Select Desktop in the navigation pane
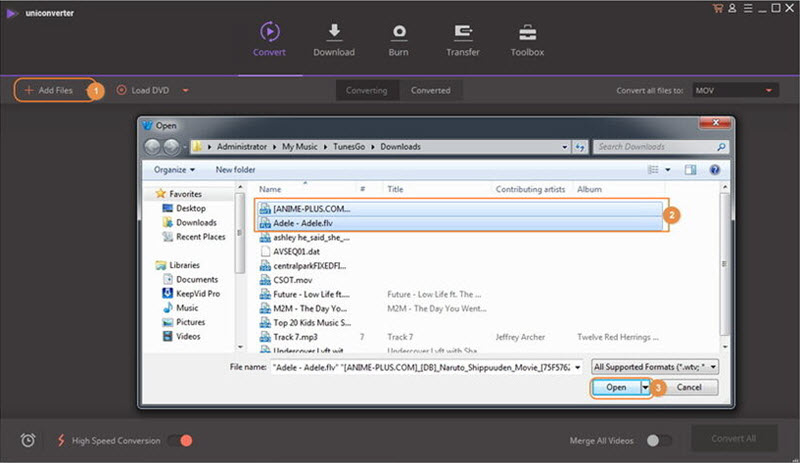Image resolution: width=800 pixels, height=463 pixels. tap(184, 208)
